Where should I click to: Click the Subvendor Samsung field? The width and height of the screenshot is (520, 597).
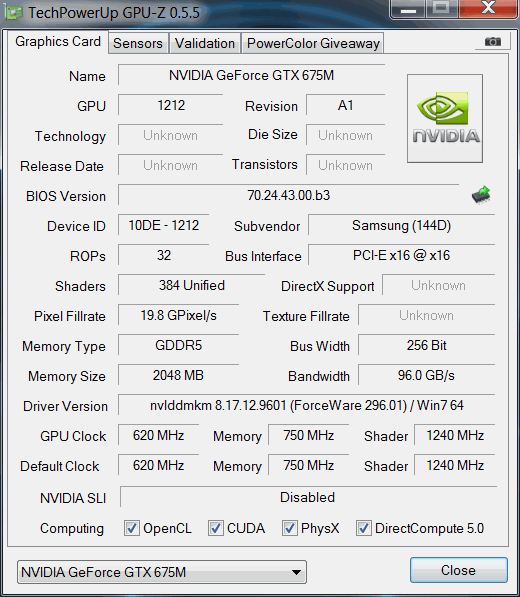[x=401, y=225]
